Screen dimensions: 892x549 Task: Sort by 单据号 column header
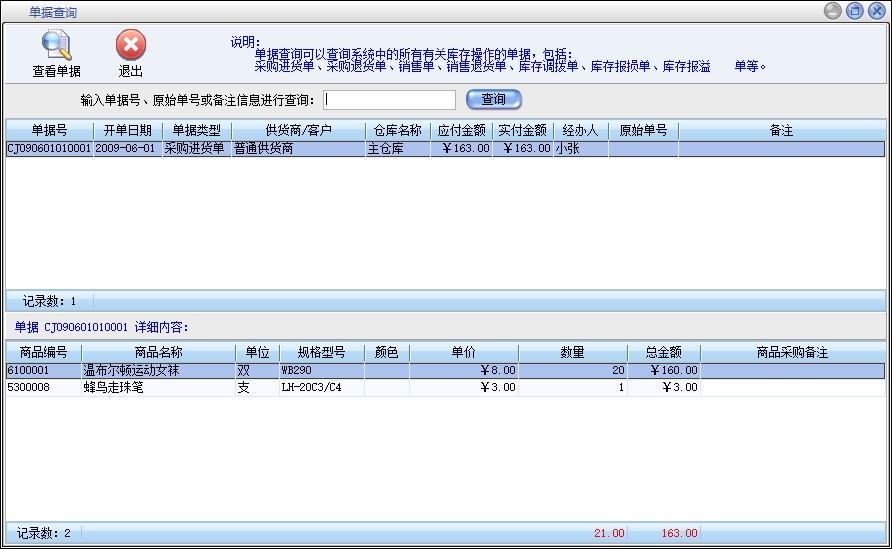[x=49, y=131]
